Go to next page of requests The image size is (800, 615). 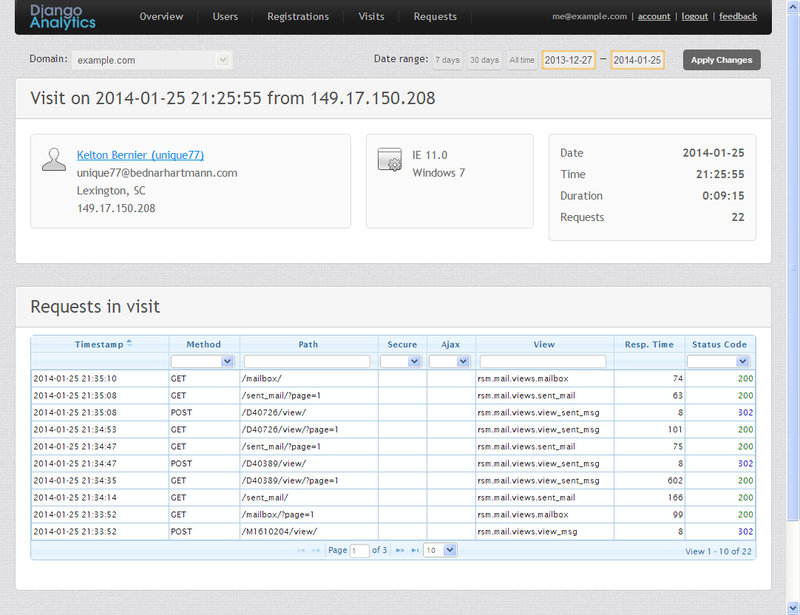point(400,550)
